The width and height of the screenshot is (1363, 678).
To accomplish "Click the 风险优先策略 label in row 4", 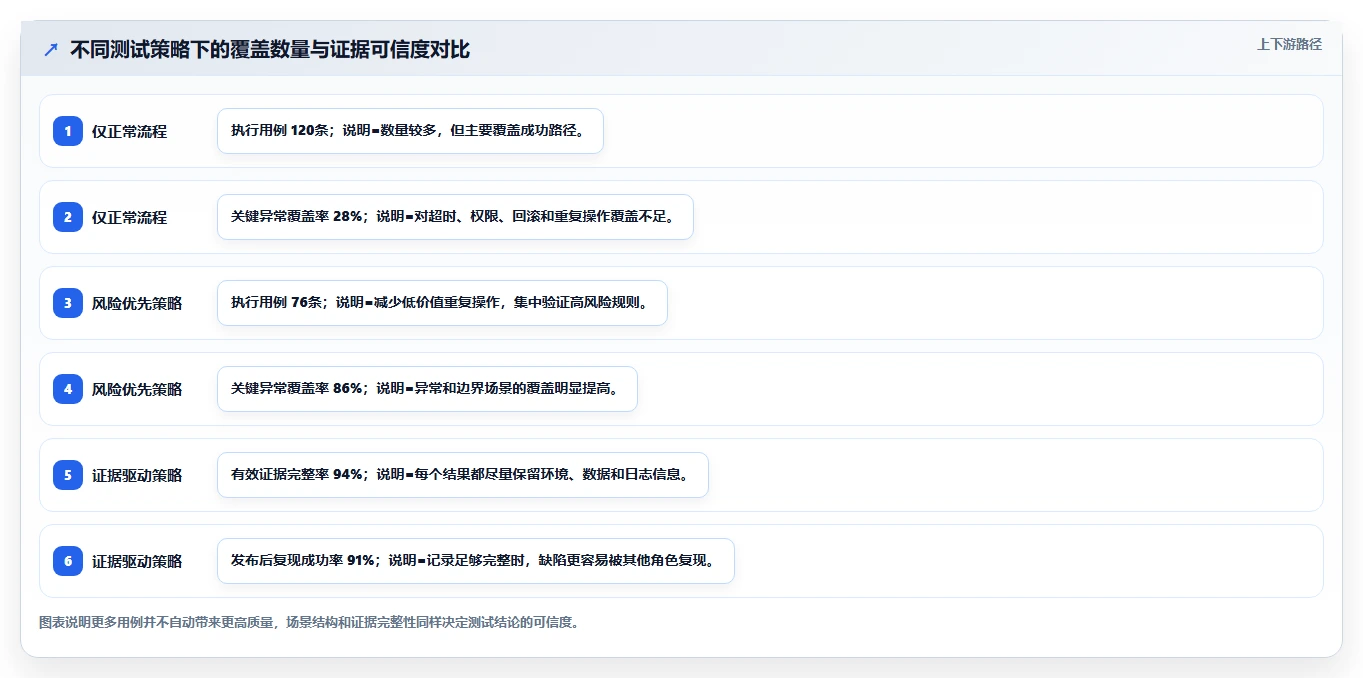I will coord(137,389).
